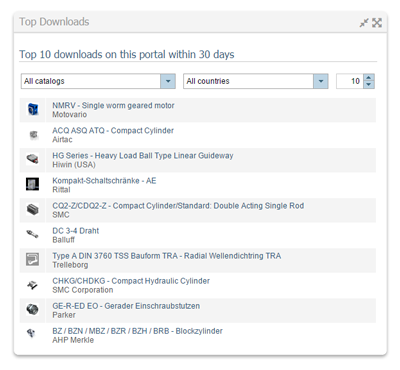Click the Trelleborg manufacturer name
Viewport: 400px width, 370px height.
coord(70,265)
